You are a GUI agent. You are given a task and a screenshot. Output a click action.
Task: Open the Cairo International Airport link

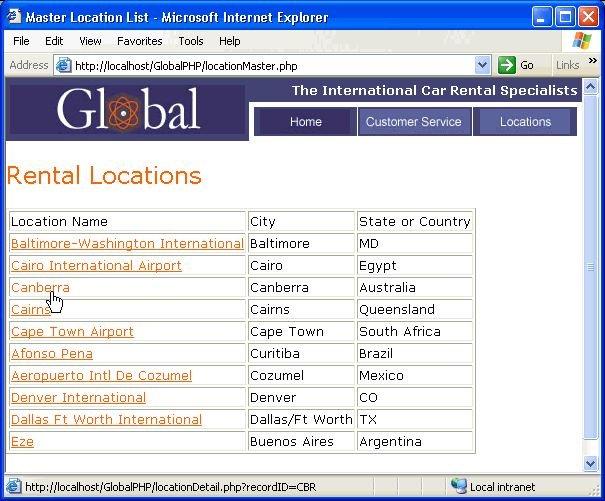[96, 266]
